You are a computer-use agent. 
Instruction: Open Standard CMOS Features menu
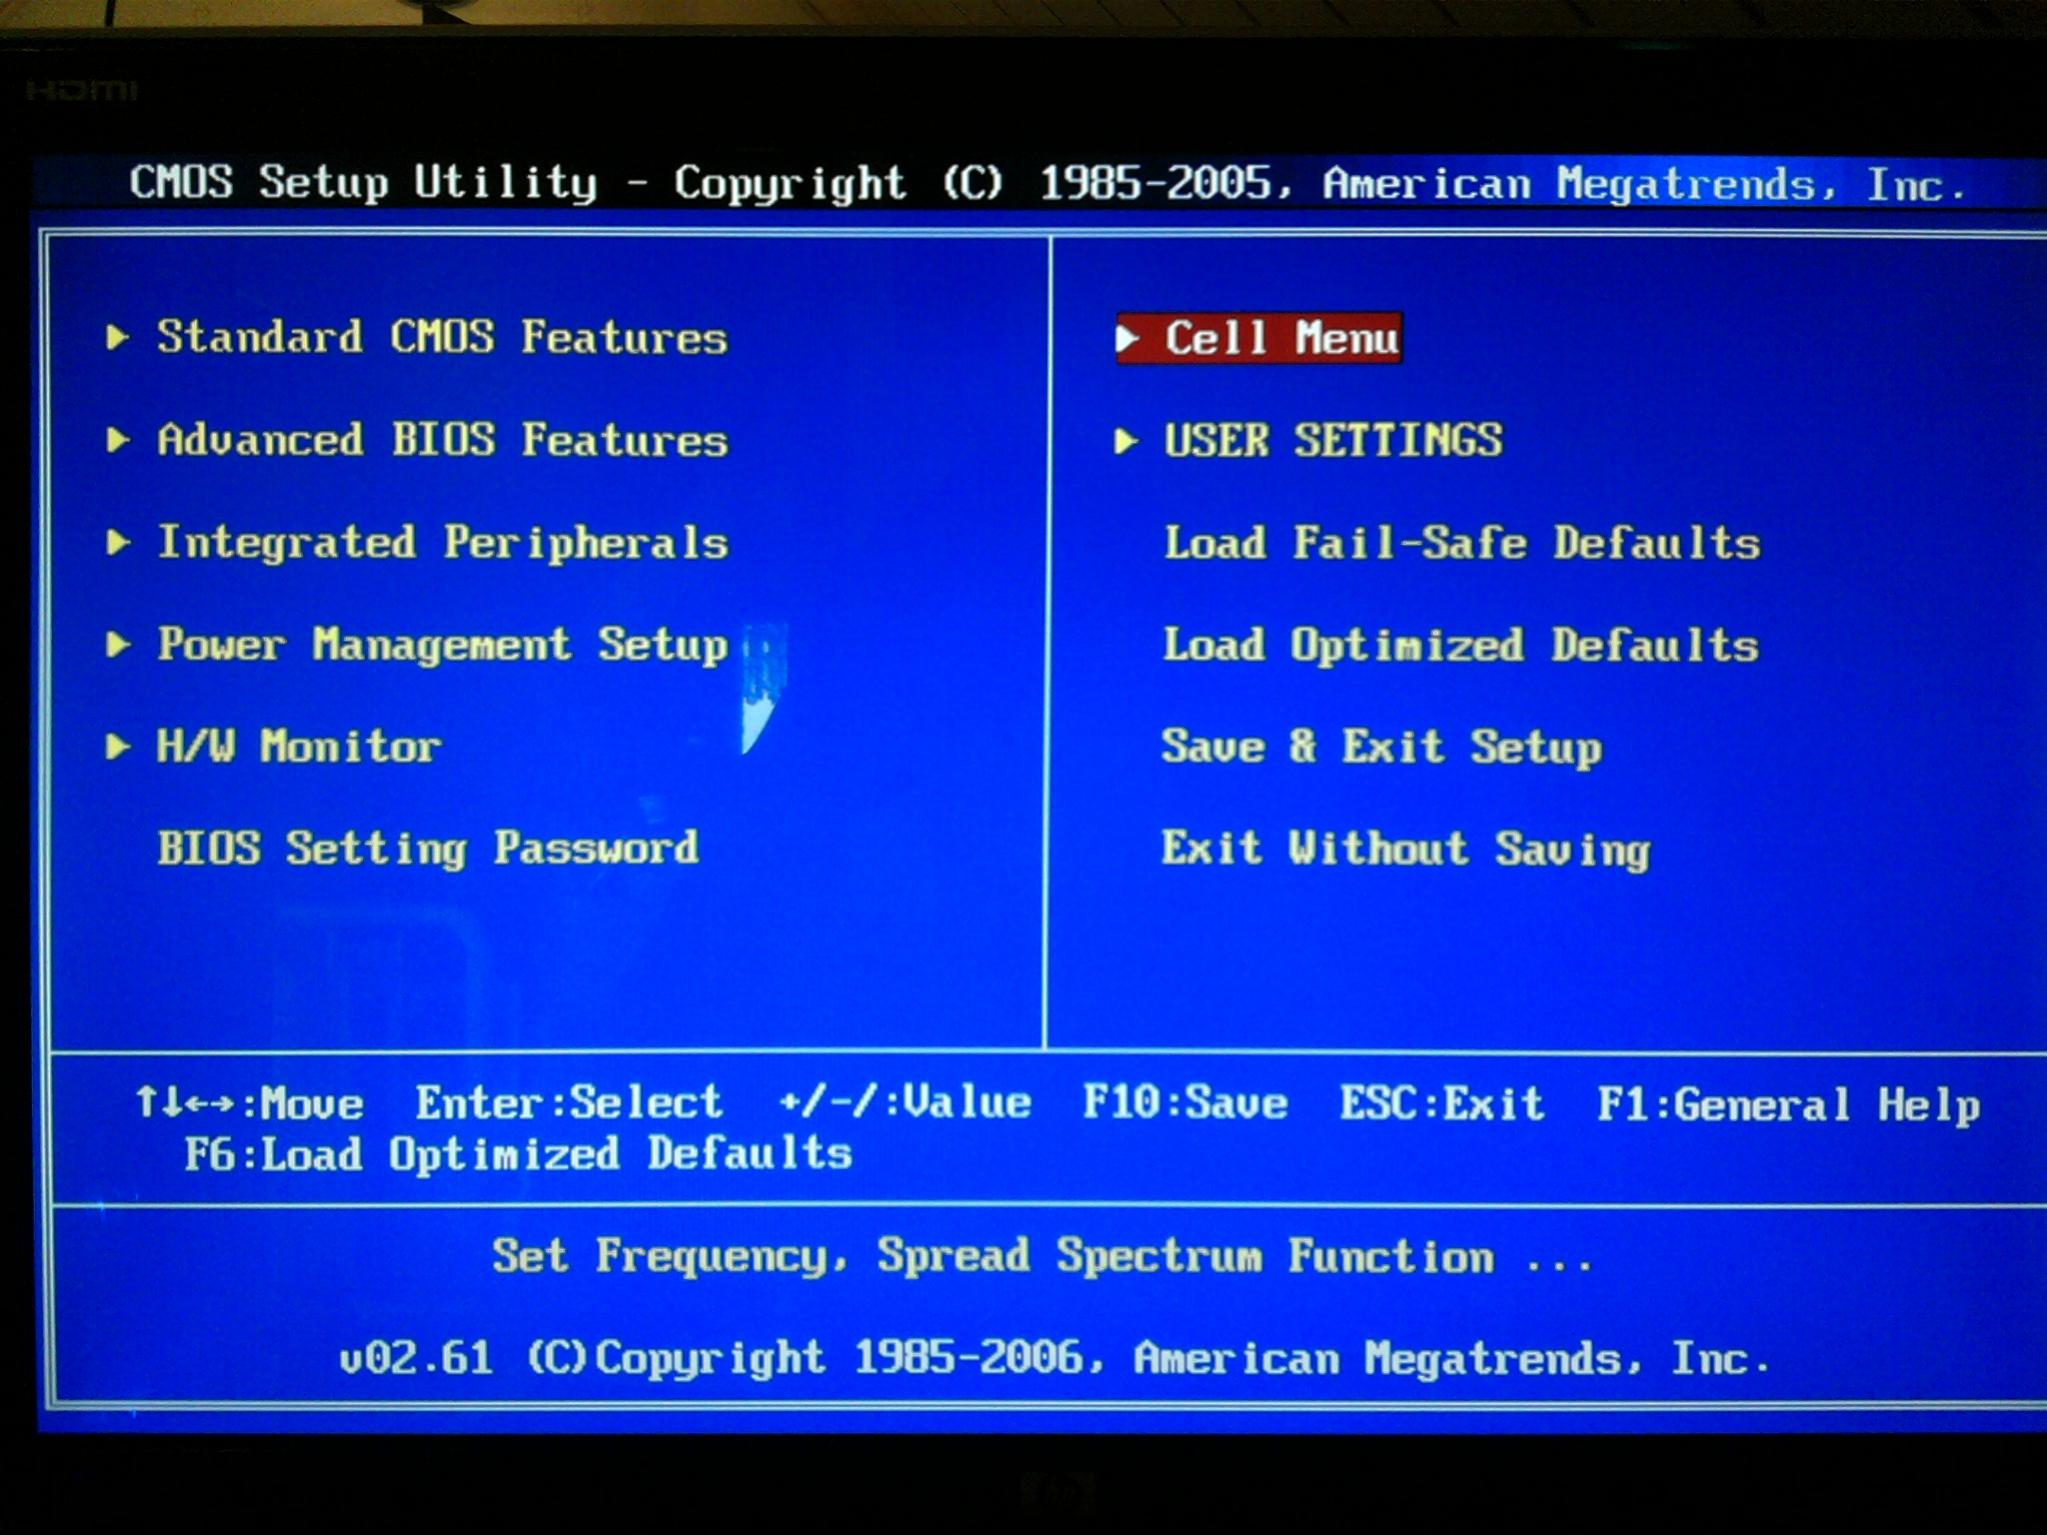[x=442, y=337]
